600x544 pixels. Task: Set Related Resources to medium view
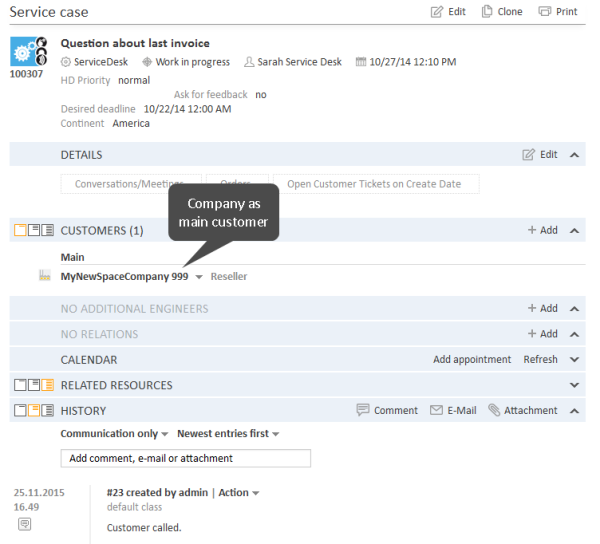point(34,385)
